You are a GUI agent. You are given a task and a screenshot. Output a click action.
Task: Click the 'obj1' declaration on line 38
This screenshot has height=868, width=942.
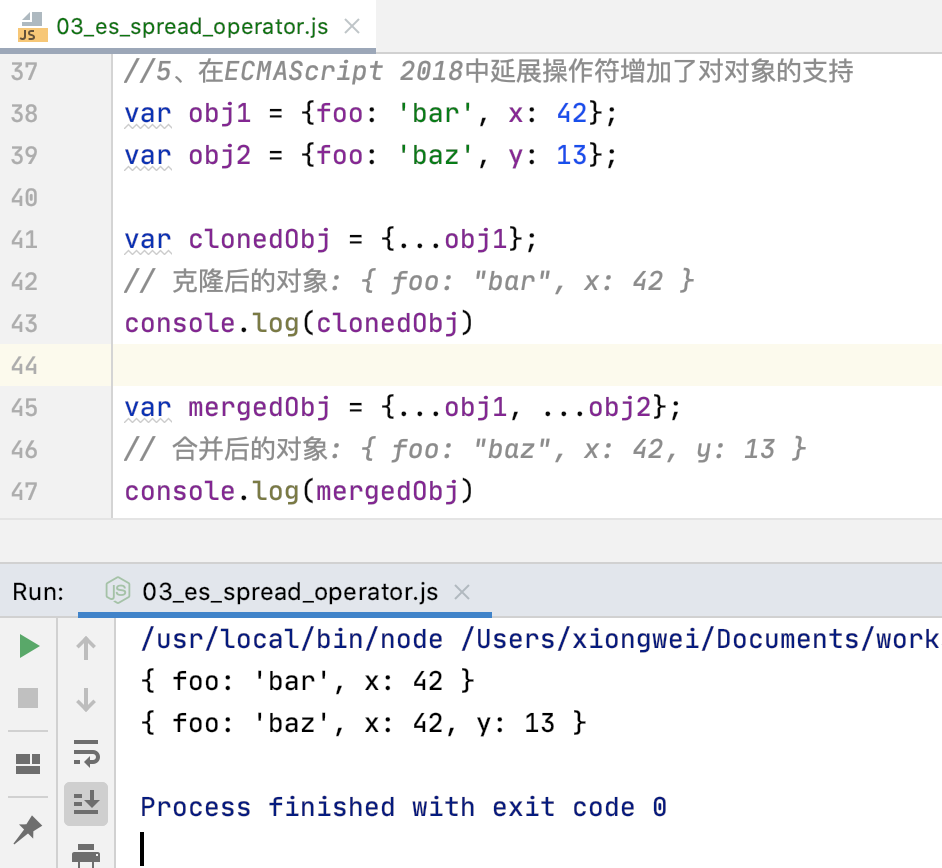point(220,113)
